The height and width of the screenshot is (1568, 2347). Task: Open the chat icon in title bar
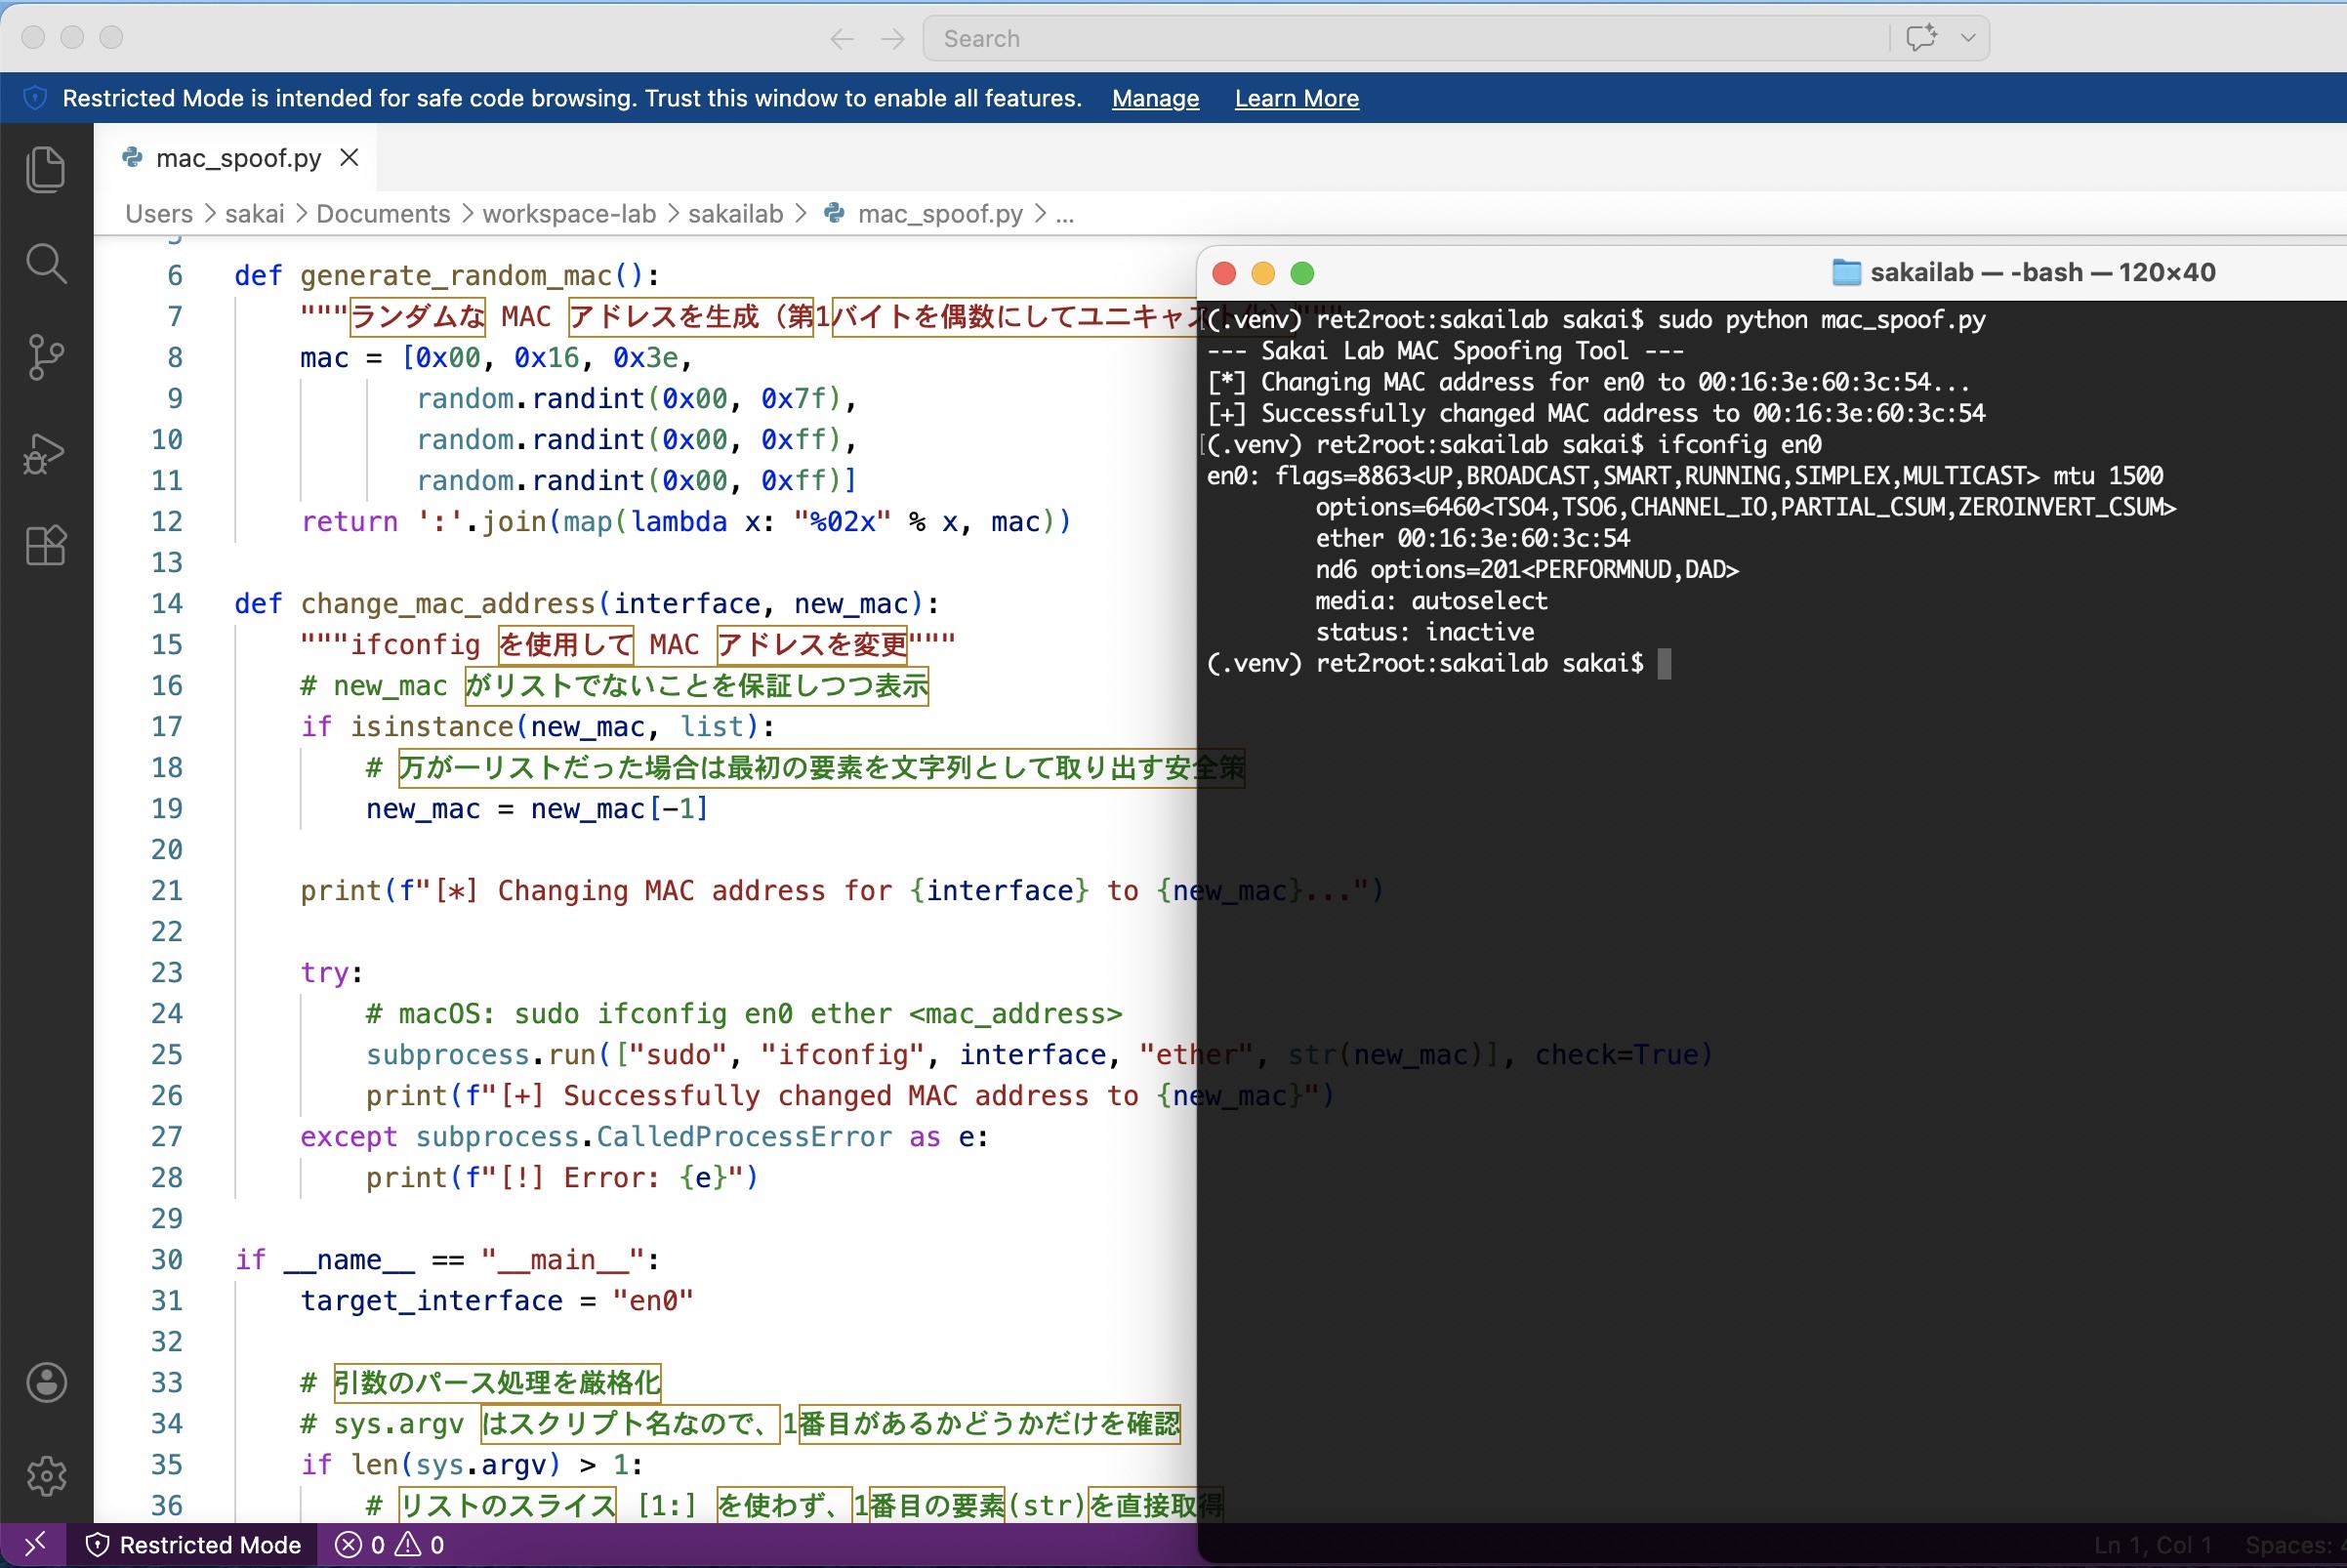(x=1920, y=38)
